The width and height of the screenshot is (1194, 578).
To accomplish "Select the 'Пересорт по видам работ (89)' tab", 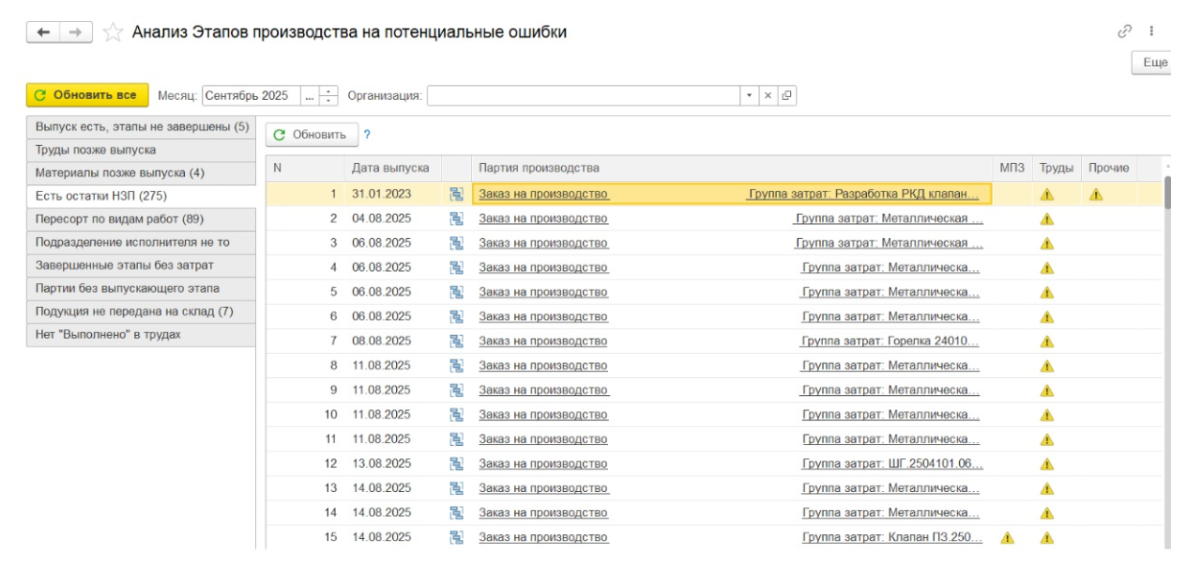I will tap(142, 219).
